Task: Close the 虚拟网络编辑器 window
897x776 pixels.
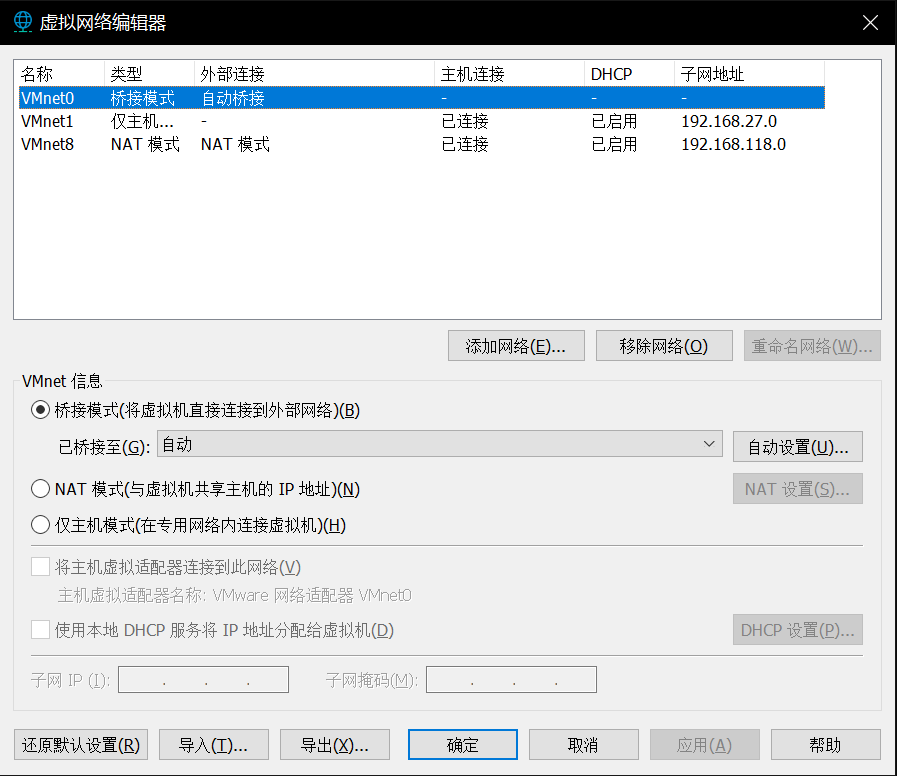Action: pyautogui.click(x=870, y=22)
